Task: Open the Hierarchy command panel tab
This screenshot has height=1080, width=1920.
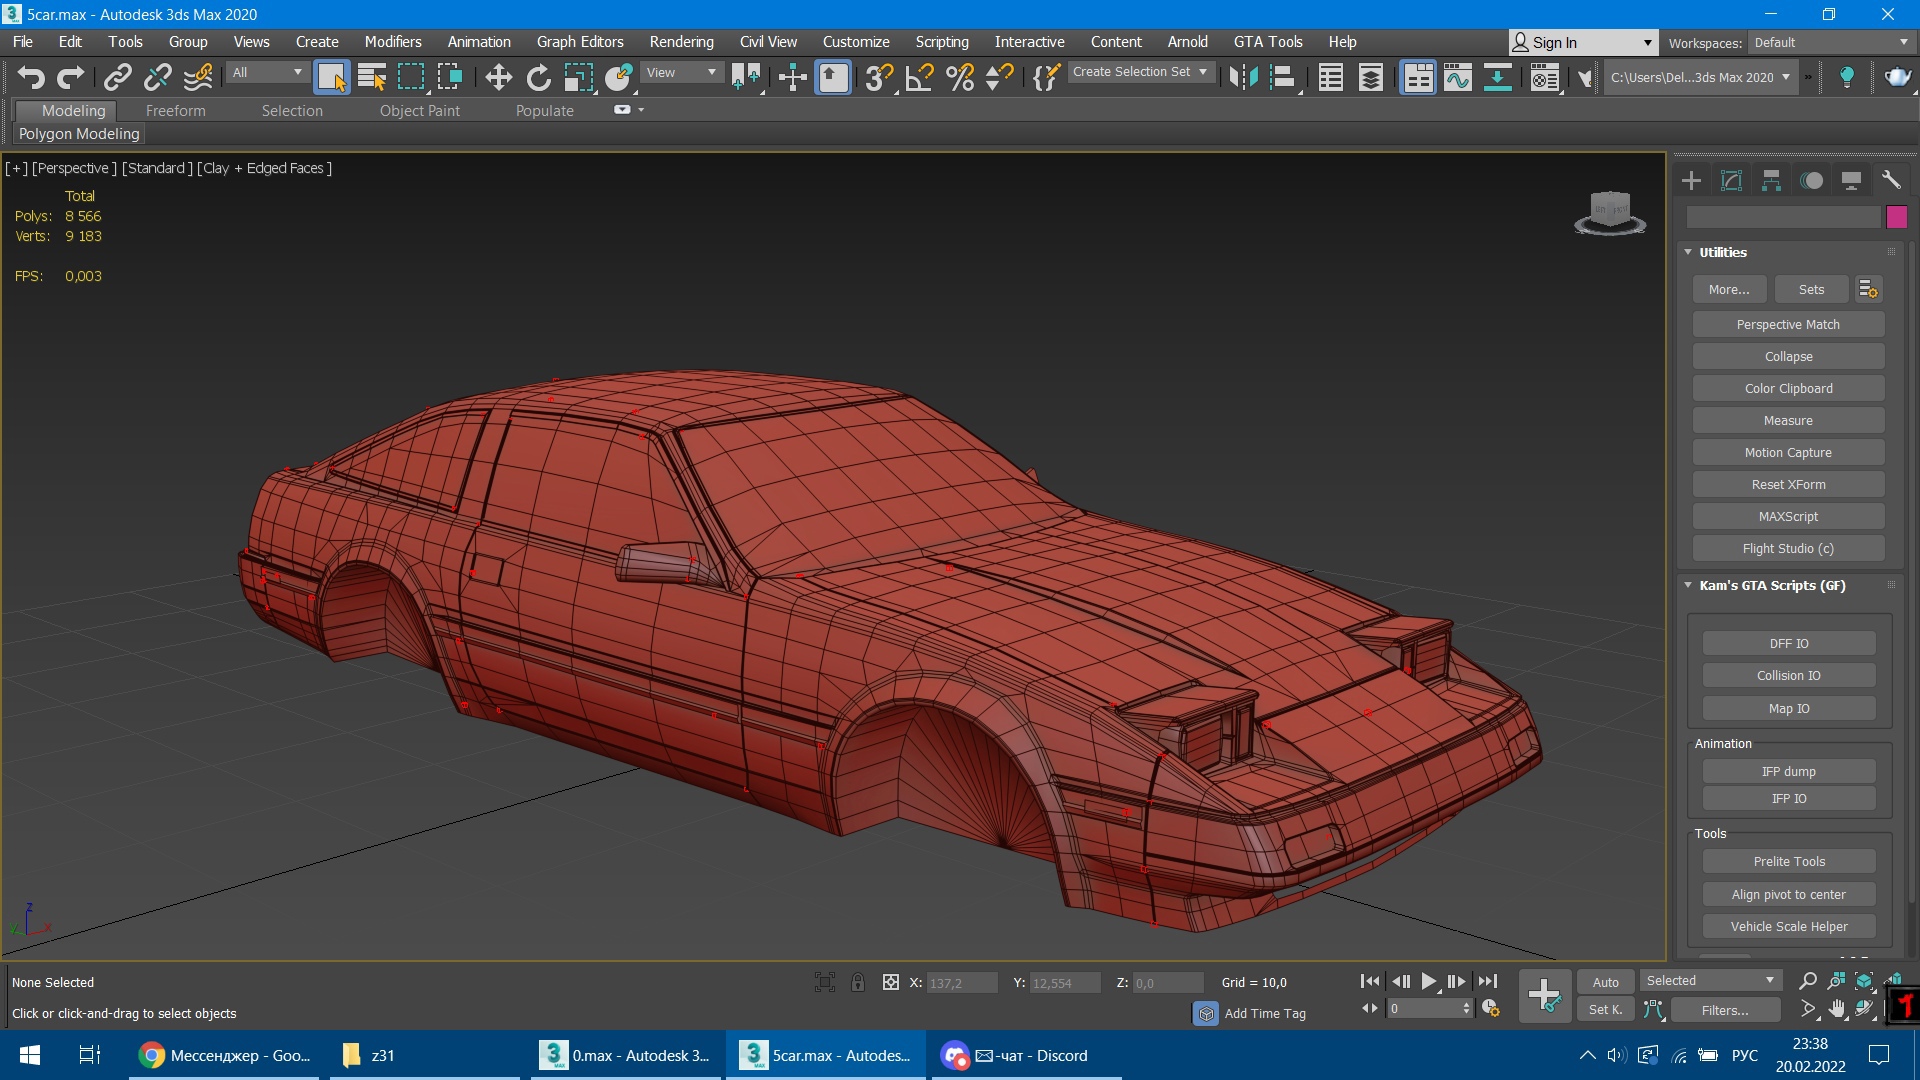Action: (1771, 181)
